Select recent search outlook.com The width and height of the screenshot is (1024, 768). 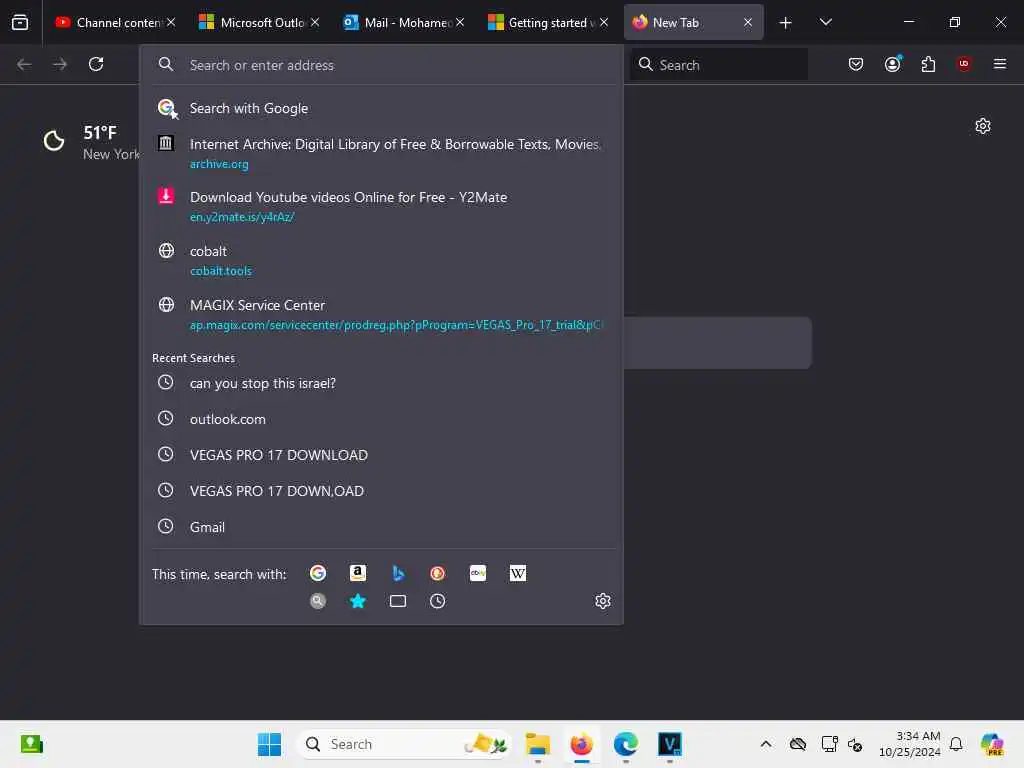pos(381,419)
